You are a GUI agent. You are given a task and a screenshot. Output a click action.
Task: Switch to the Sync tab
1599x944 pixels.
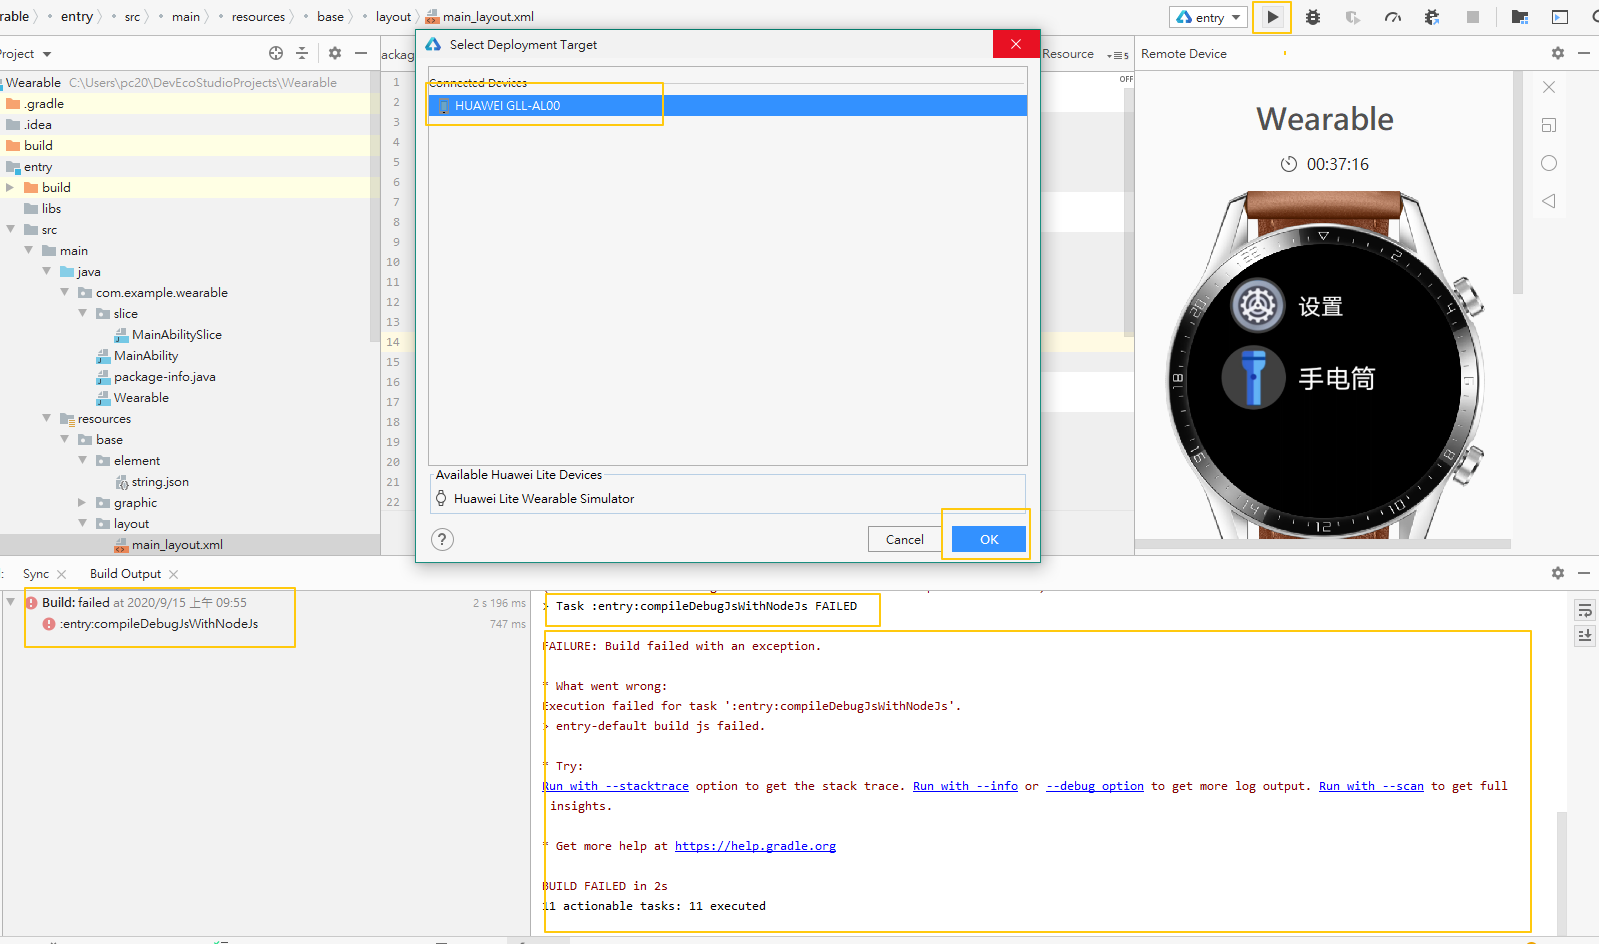(36, 574)
